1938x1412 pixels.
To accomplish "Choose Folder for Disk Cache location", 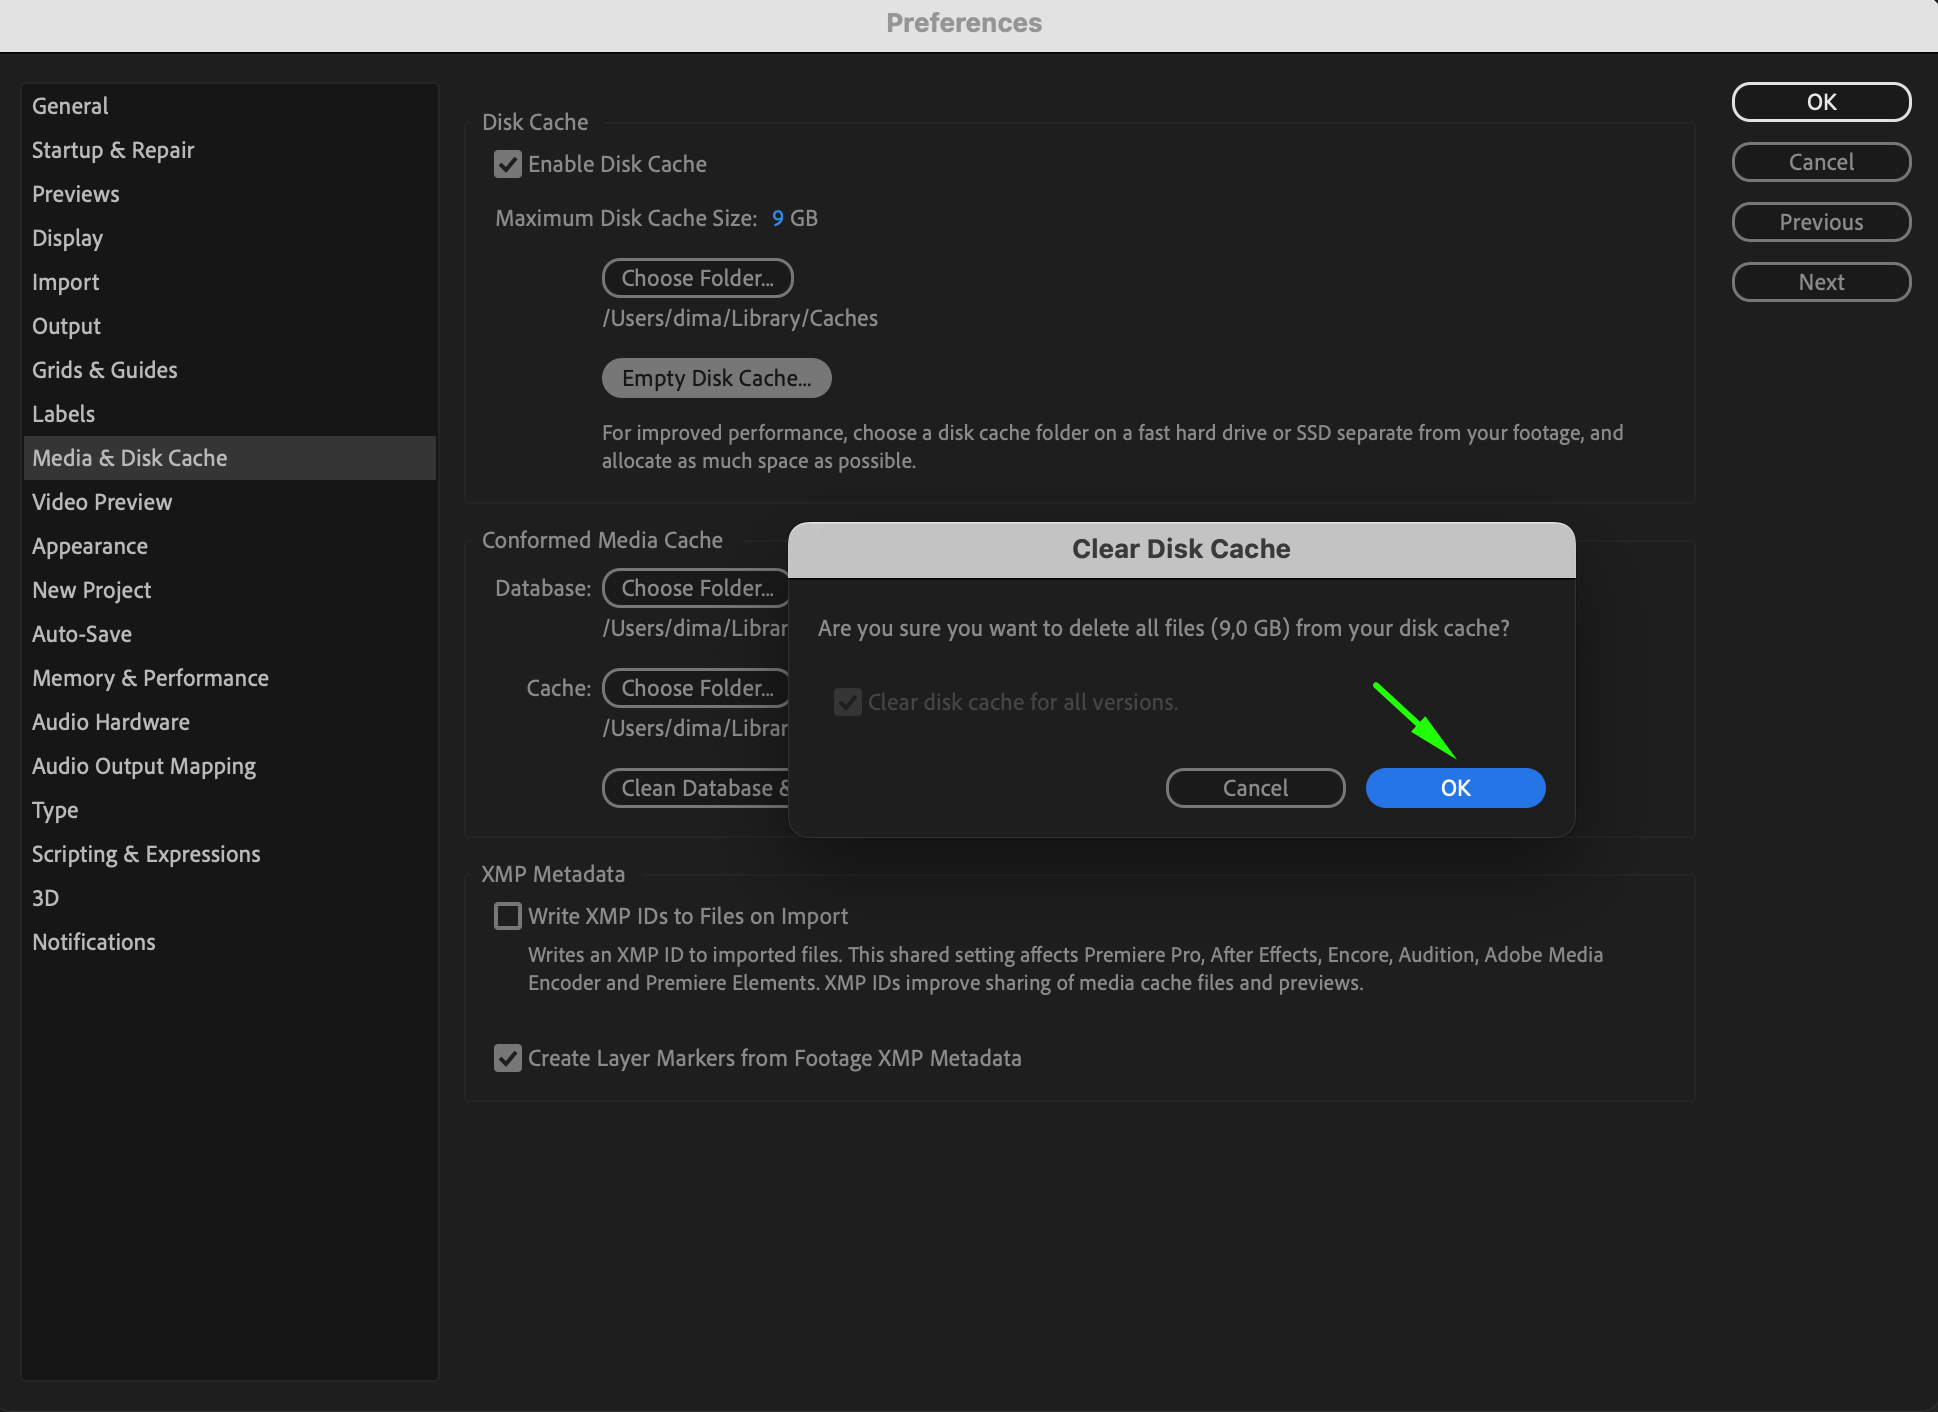I will click(x=697, y=278).
